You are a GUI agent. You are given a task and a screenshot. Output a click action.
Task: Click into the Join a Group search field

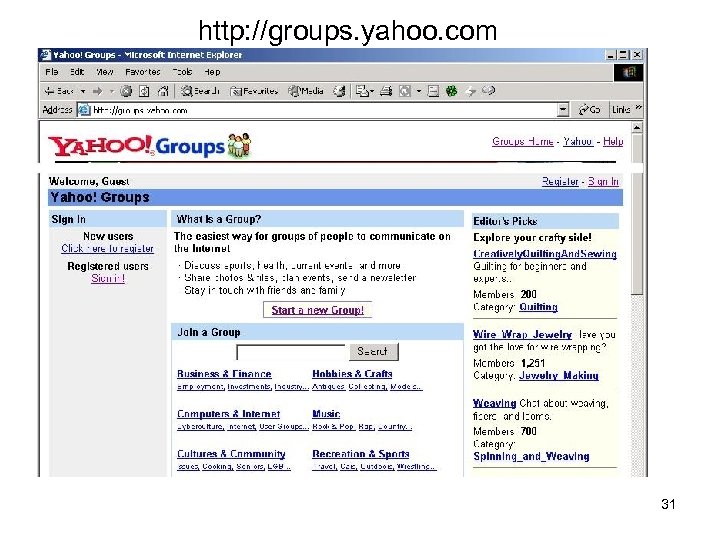[291, 352]
